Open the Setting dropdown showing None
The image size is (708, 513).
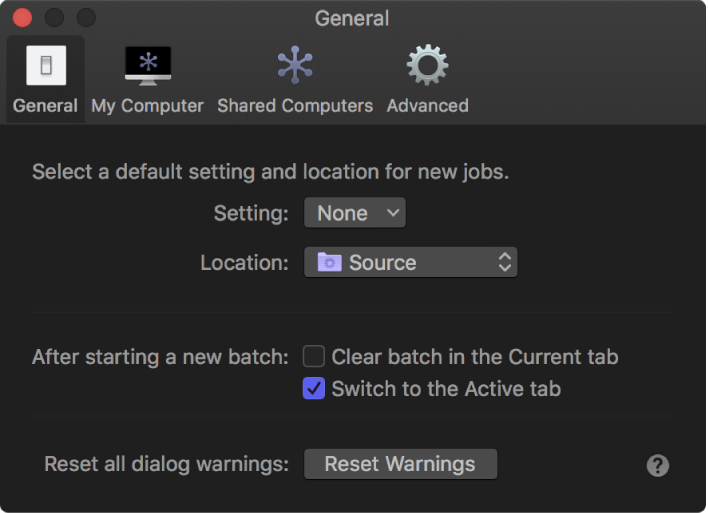point(354,213)
